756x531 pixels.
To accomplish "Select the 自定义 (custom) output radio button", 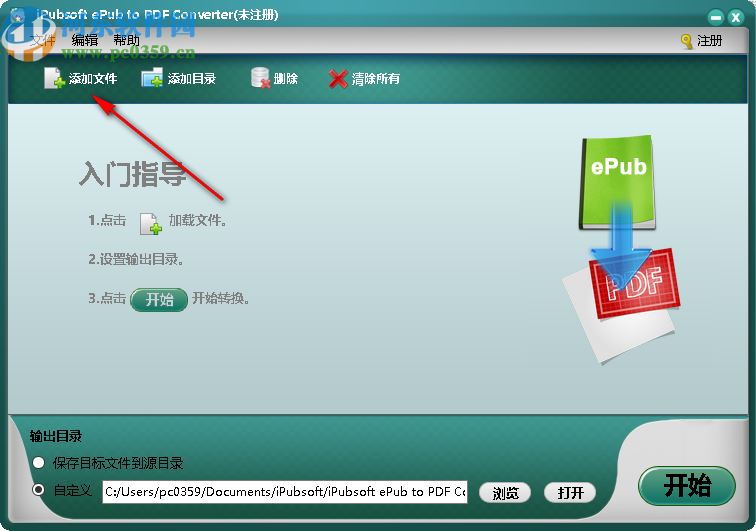I will pyautogui.click(x=39, y=490).
